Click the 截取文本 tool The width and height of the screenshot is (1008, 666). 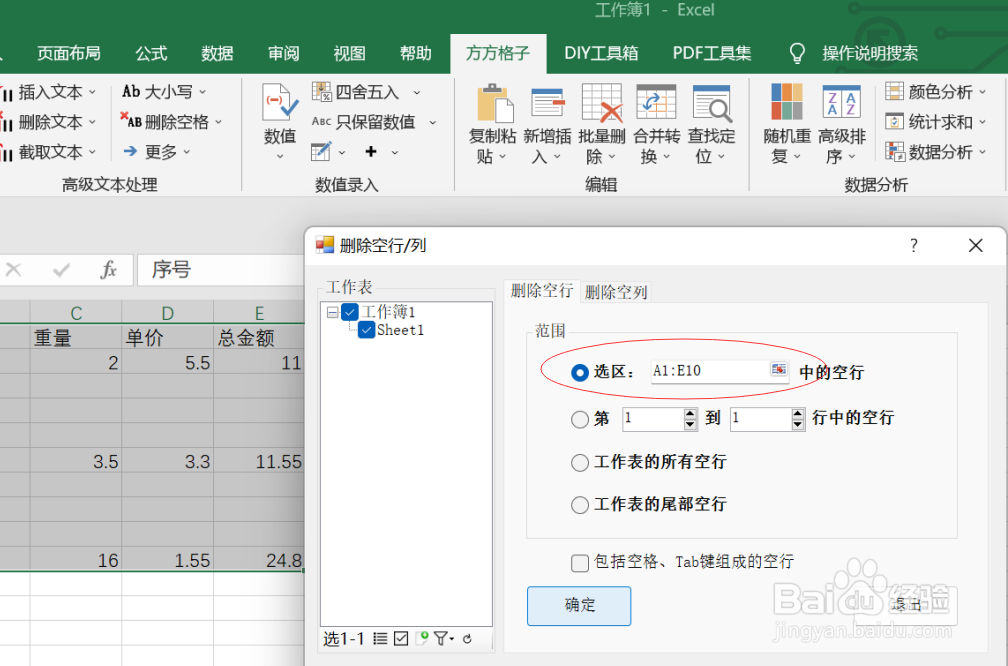click(48, 152)
